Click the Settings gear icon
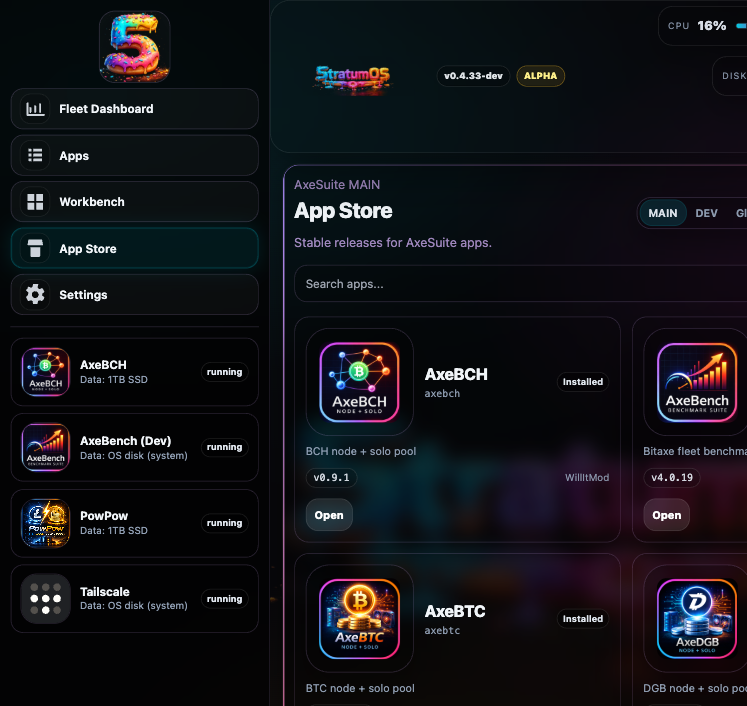This screenshot has height=706, width=747. 35,294
